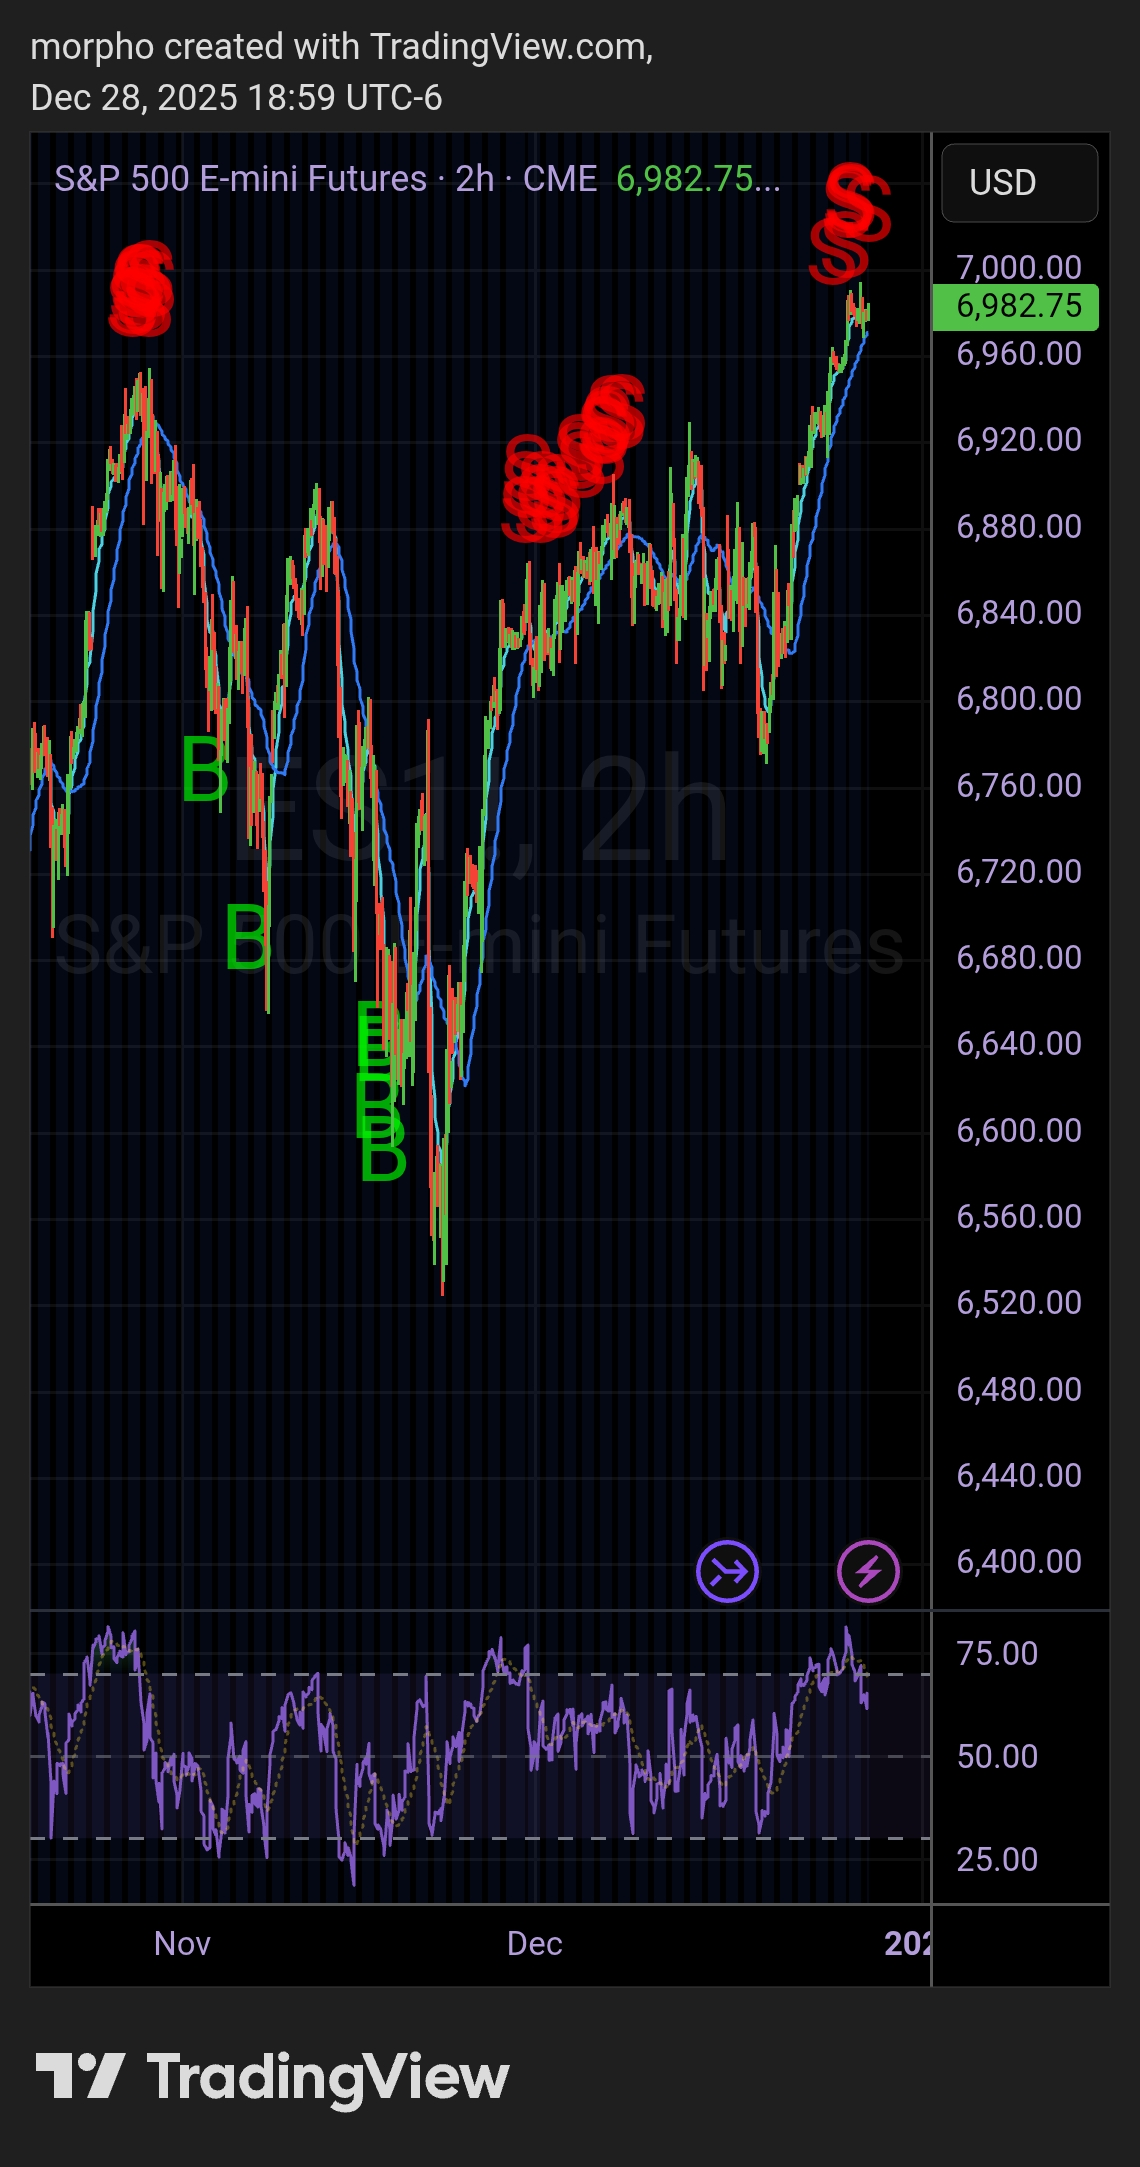This screenshot has height=2167, width=1140.
Task: Click the 6,640.00 price axis label
Action: click(1018, 1044)
